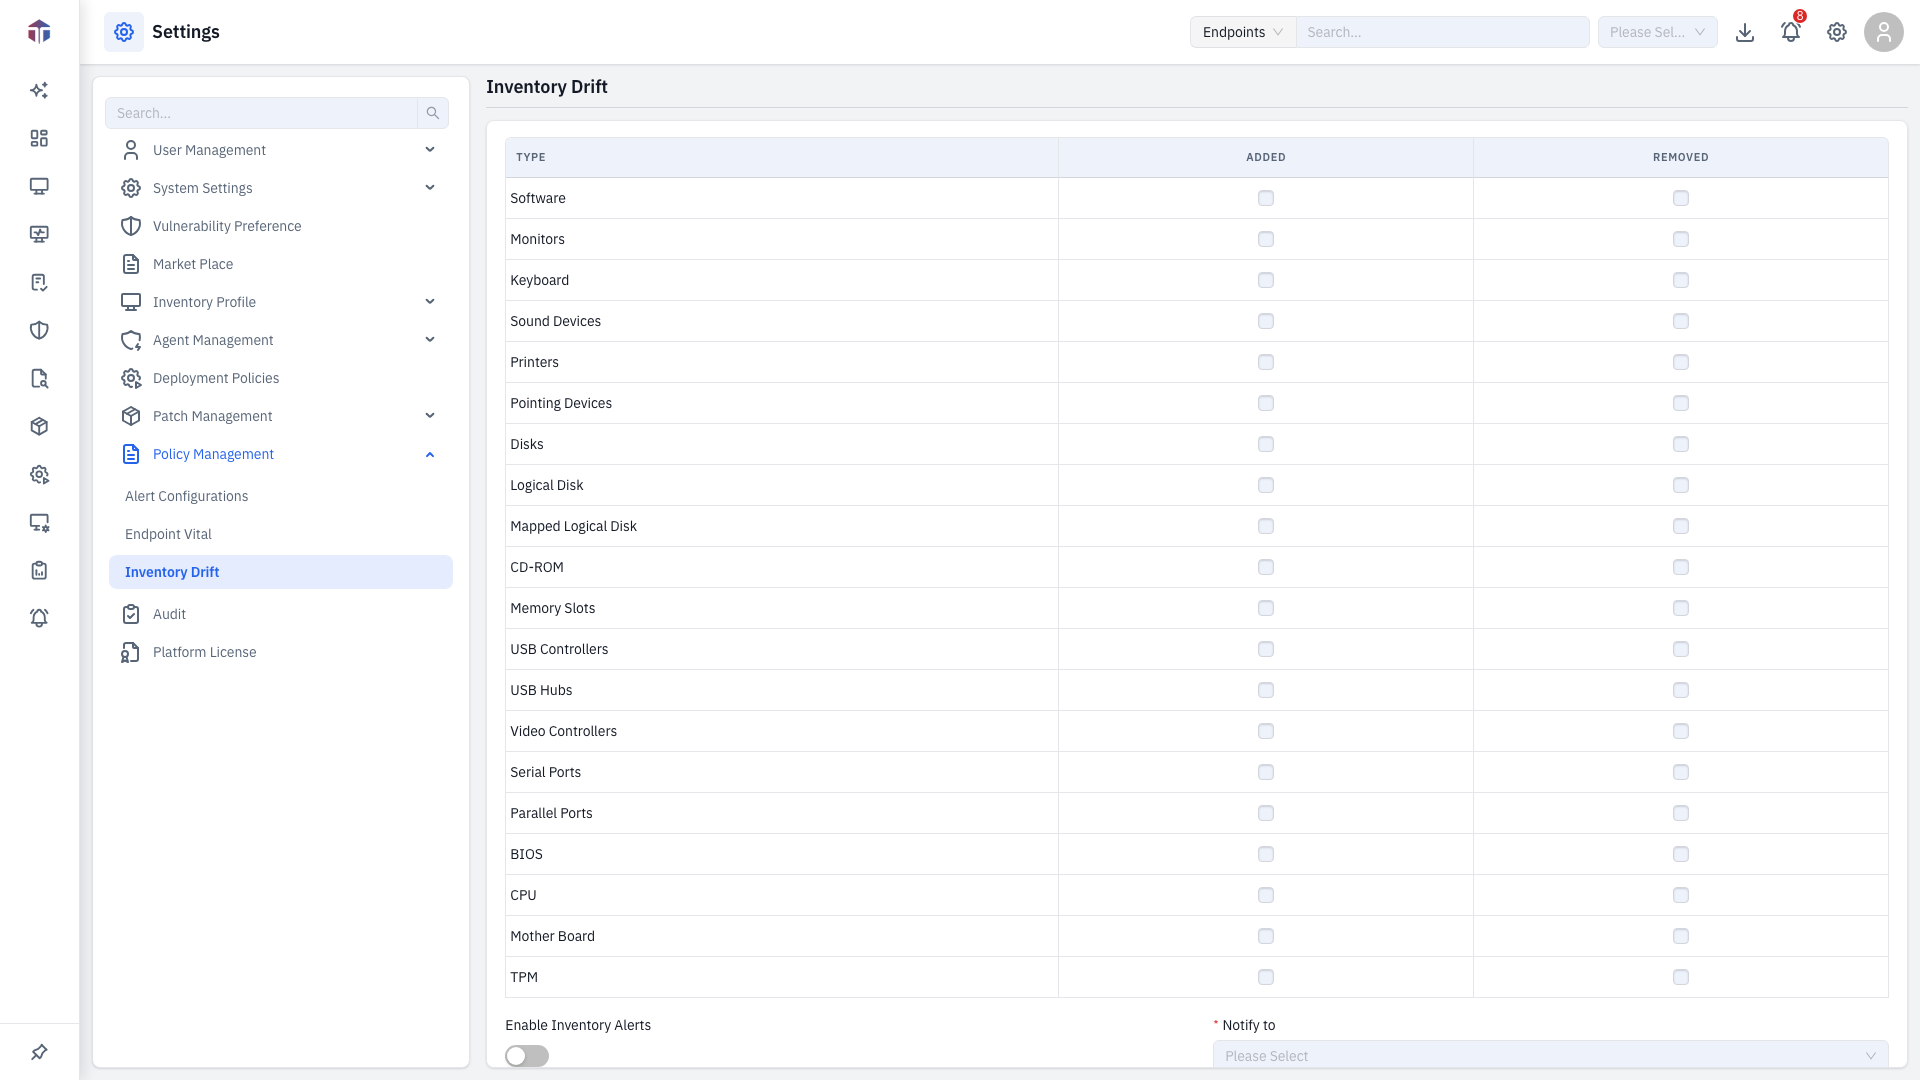Open the gear automation icon in left rail
1920x1080 pixels.
pos(39,474)
